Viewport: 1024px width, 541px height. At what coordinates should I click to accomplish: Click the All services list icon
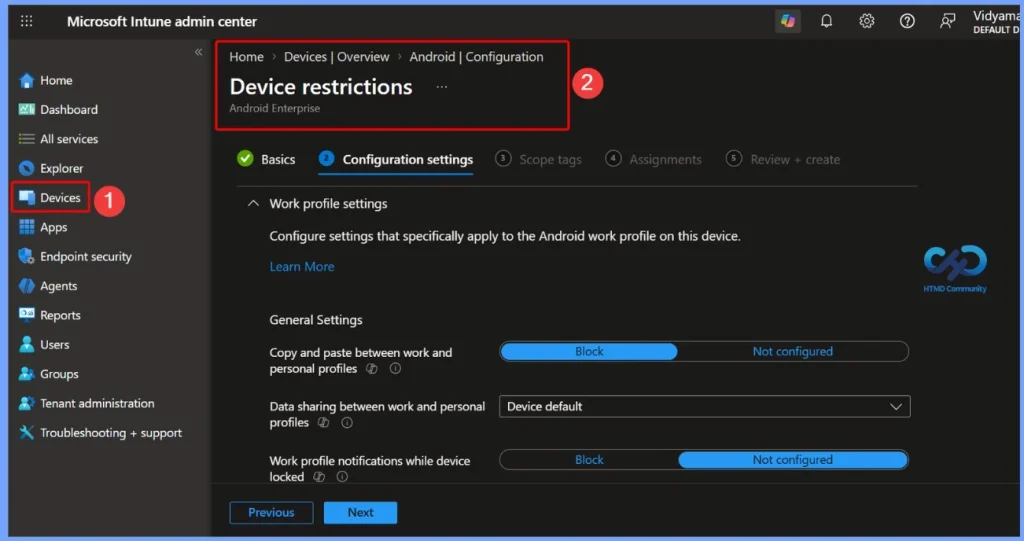pos(26,139)
